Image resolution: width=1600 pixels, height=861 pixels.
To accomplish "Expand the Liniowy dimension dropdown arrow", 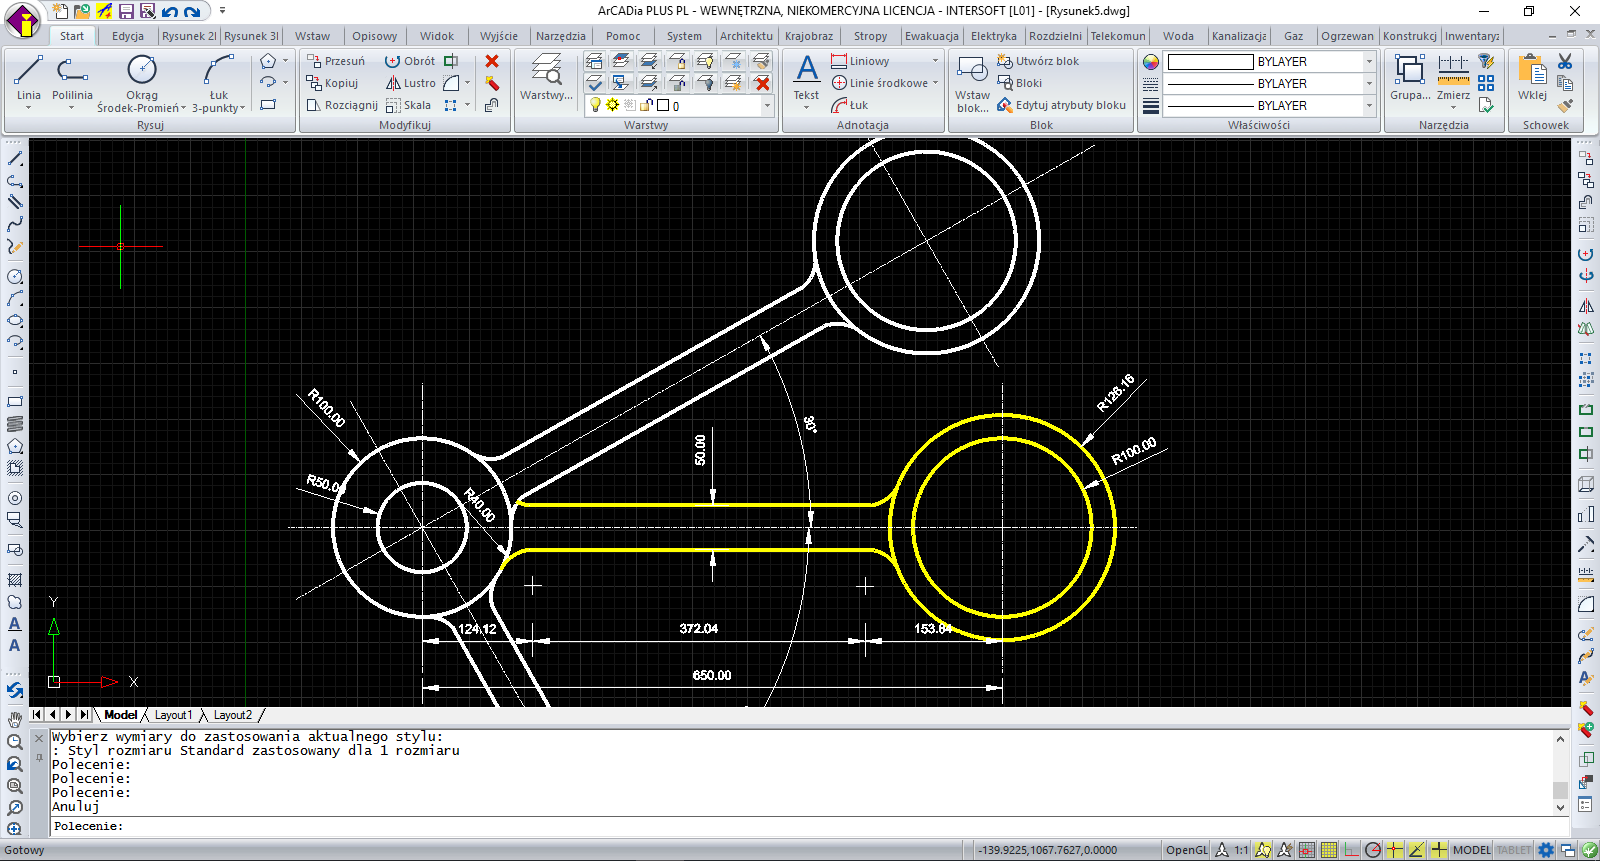I will coord(935,61).
